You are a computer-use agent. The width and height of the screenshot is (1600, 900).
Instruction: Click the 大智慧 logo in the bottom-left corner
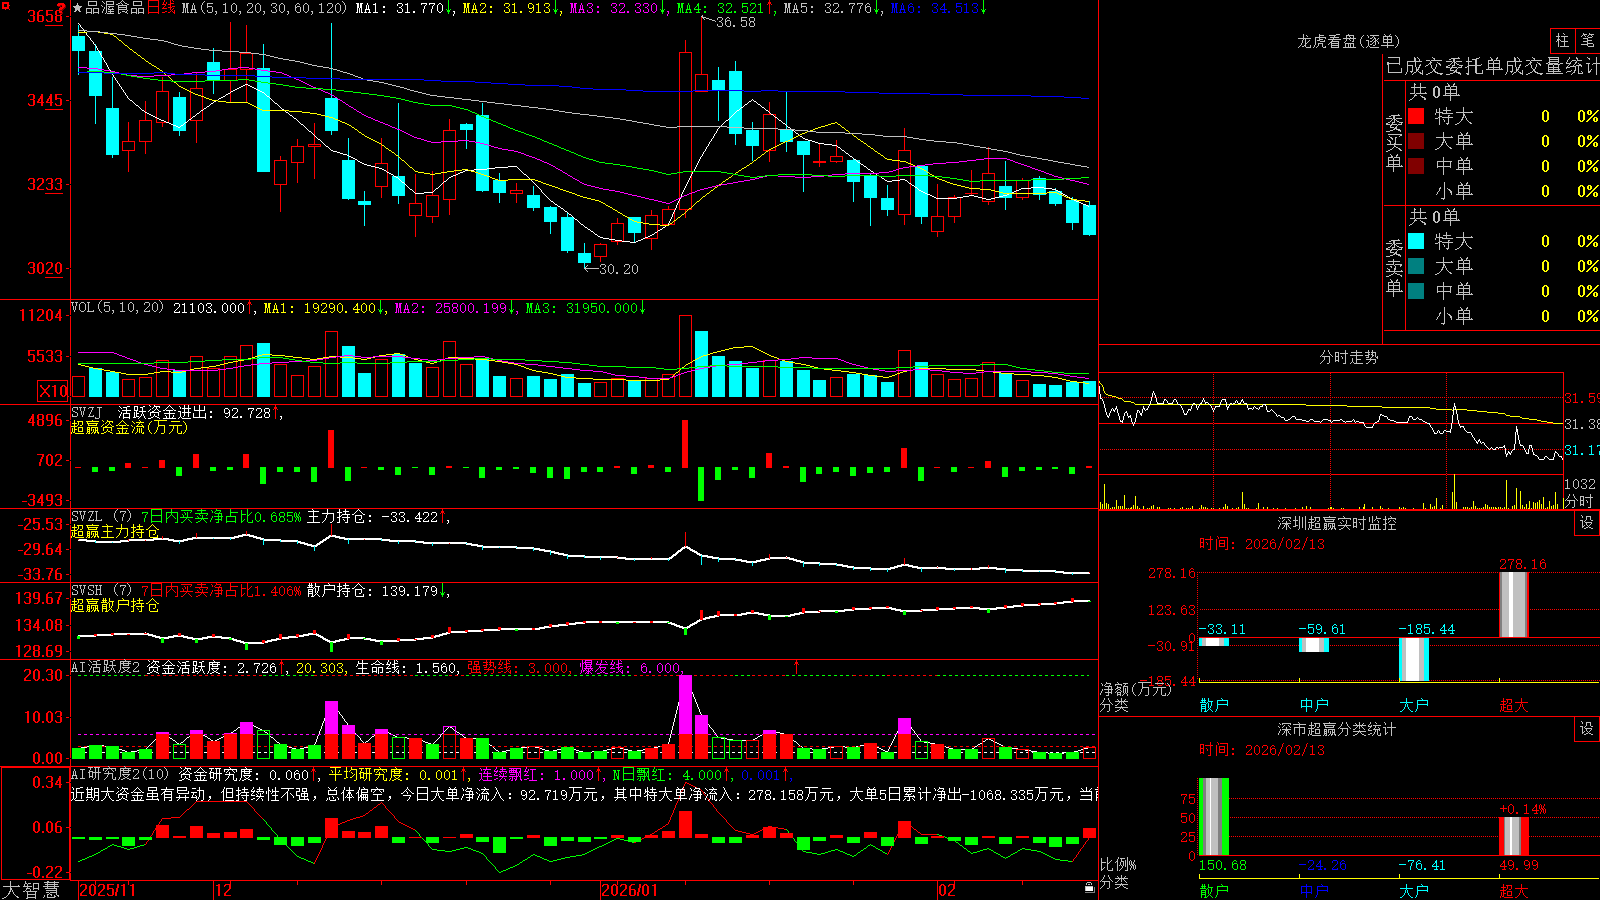(31, 890)
